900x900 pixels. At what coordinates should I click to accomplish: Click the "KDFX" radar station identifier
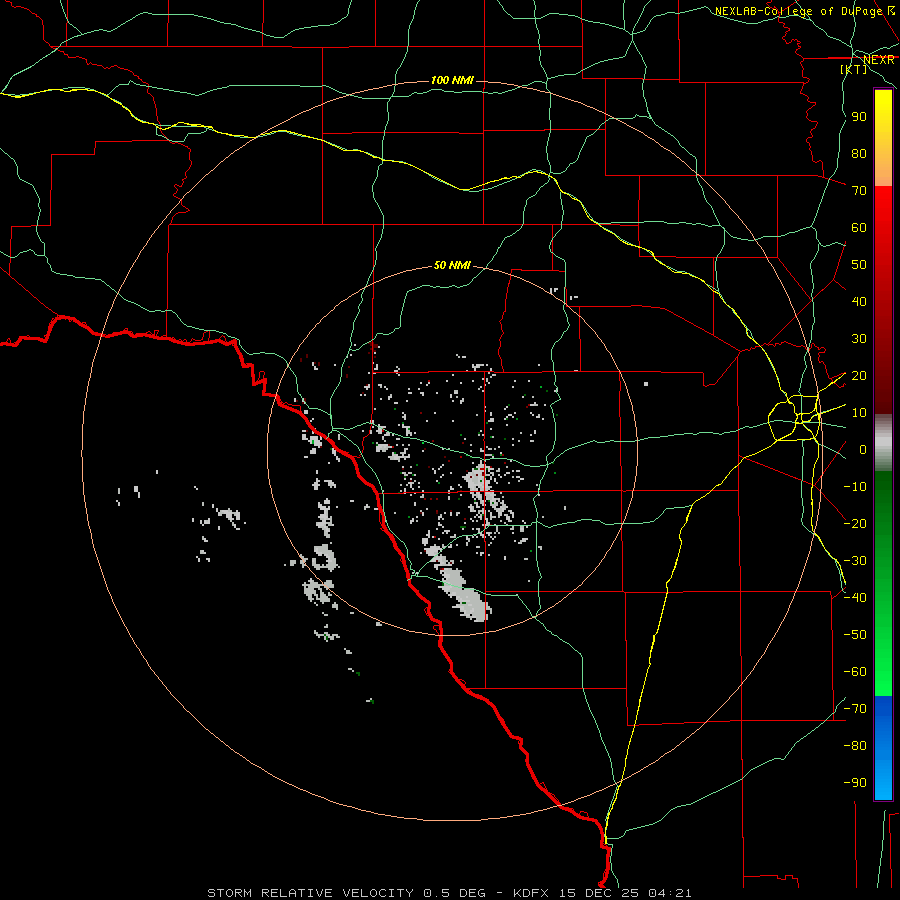coord(533,893)
